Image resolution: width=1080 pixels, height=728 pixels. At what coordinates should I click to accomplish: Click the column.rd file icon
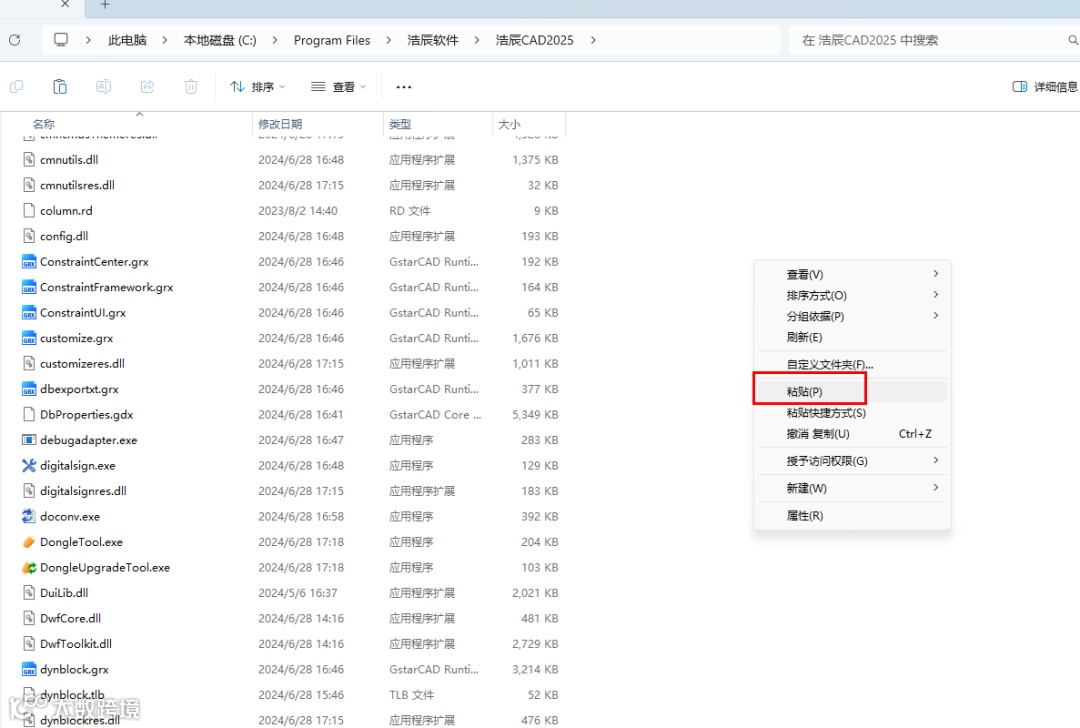29,211
